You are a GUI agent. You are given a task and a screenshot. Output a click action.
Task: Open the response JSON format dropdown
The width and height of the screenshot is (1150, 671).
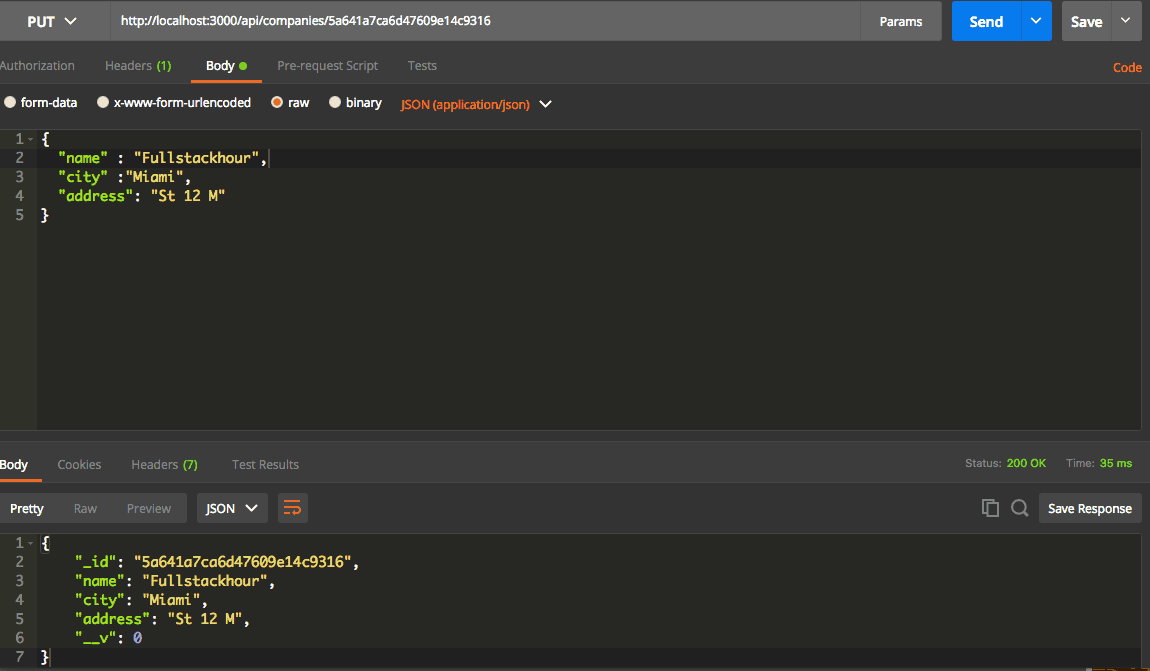coord(232,508)
